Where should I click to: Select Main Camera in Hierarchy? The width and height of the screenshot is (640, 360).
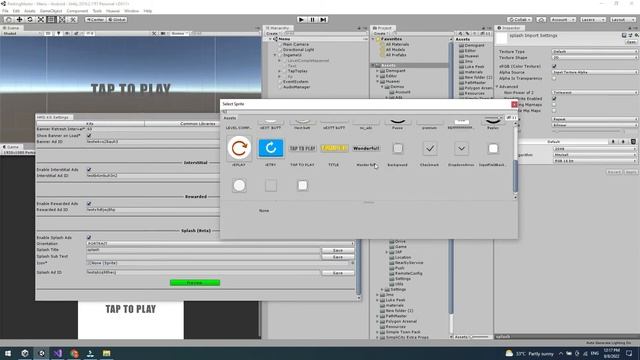pos(296,44)
